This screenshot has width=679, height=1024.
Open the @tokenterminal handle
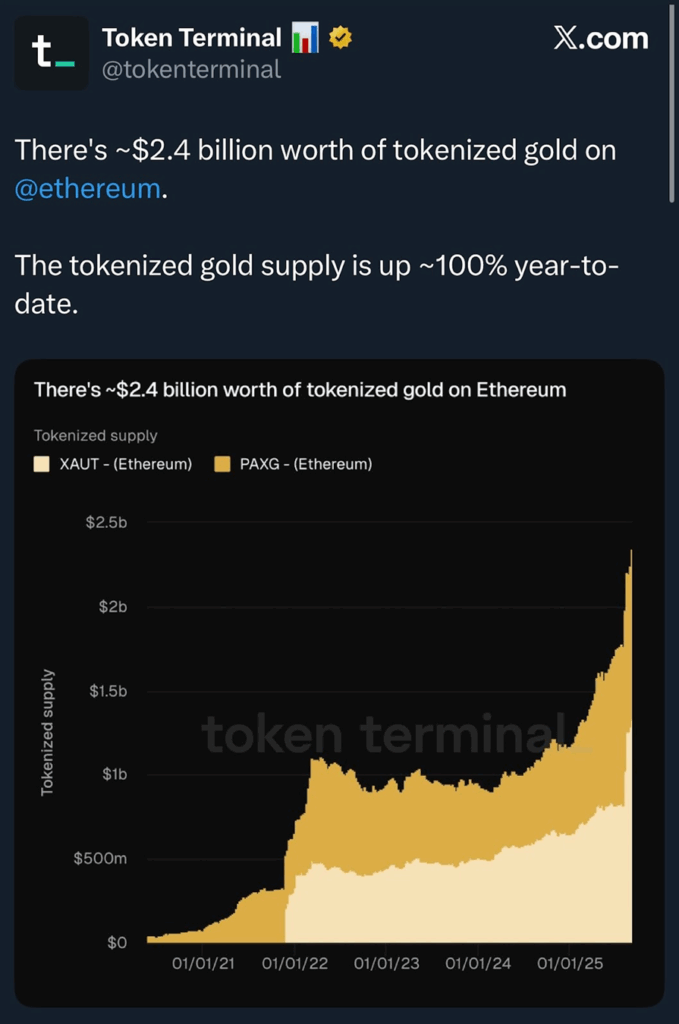(191, 69)
